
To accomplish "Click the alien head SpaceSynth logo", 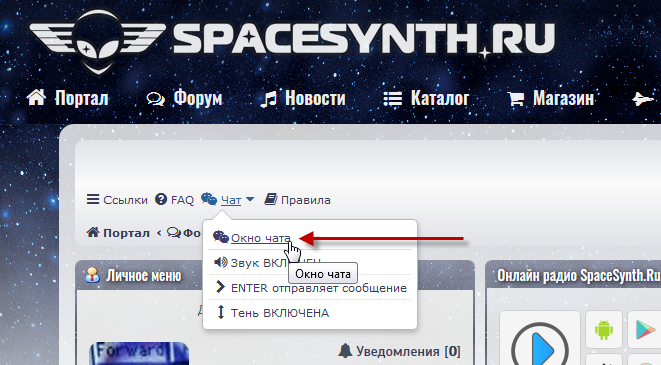I will point(98,42).
